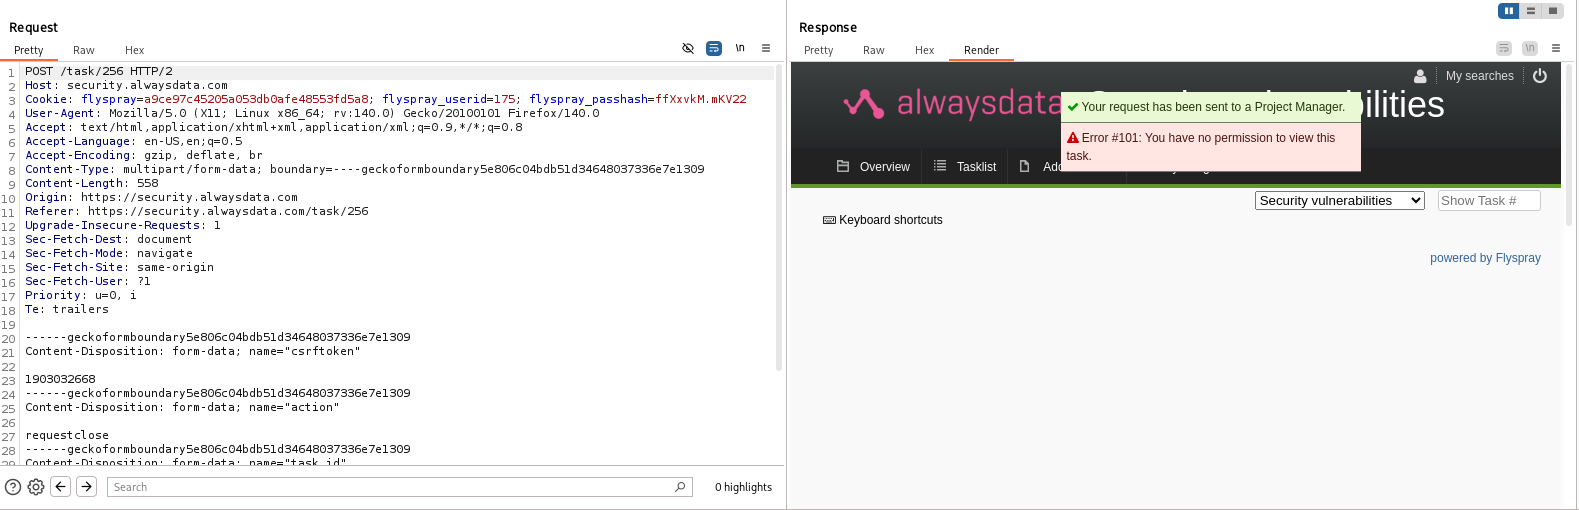Switch Response view to Pretty tab

click(818, 50)
